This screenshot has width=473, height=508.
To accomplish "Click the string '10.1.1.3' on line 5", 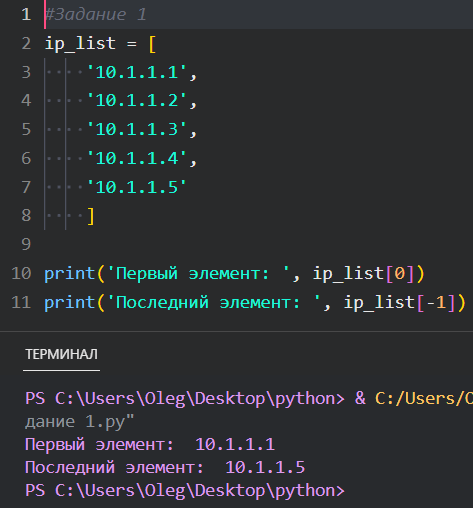I will 137,129.
